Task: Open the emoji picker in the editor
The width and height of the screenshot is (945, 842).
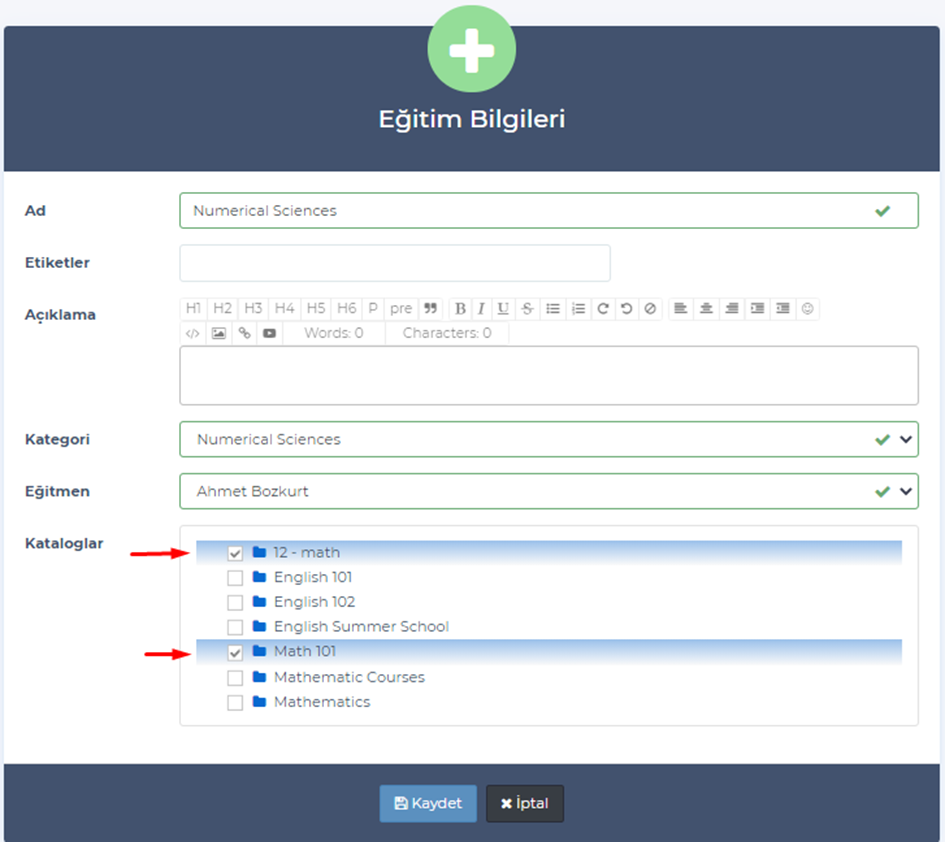Action: 808,309
